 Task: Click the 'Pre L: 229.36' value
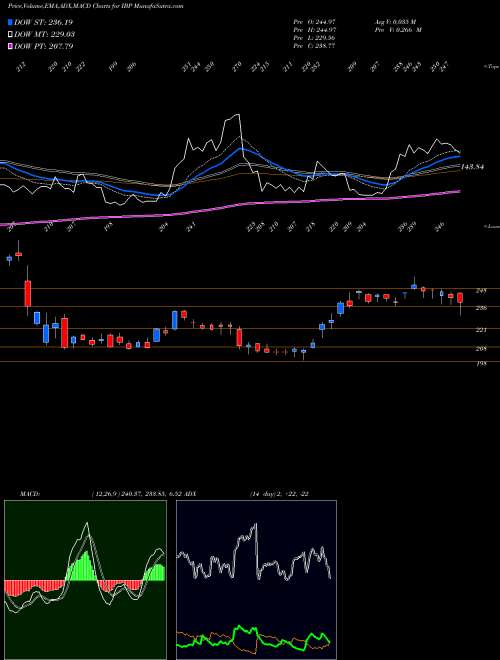point(314,38)
